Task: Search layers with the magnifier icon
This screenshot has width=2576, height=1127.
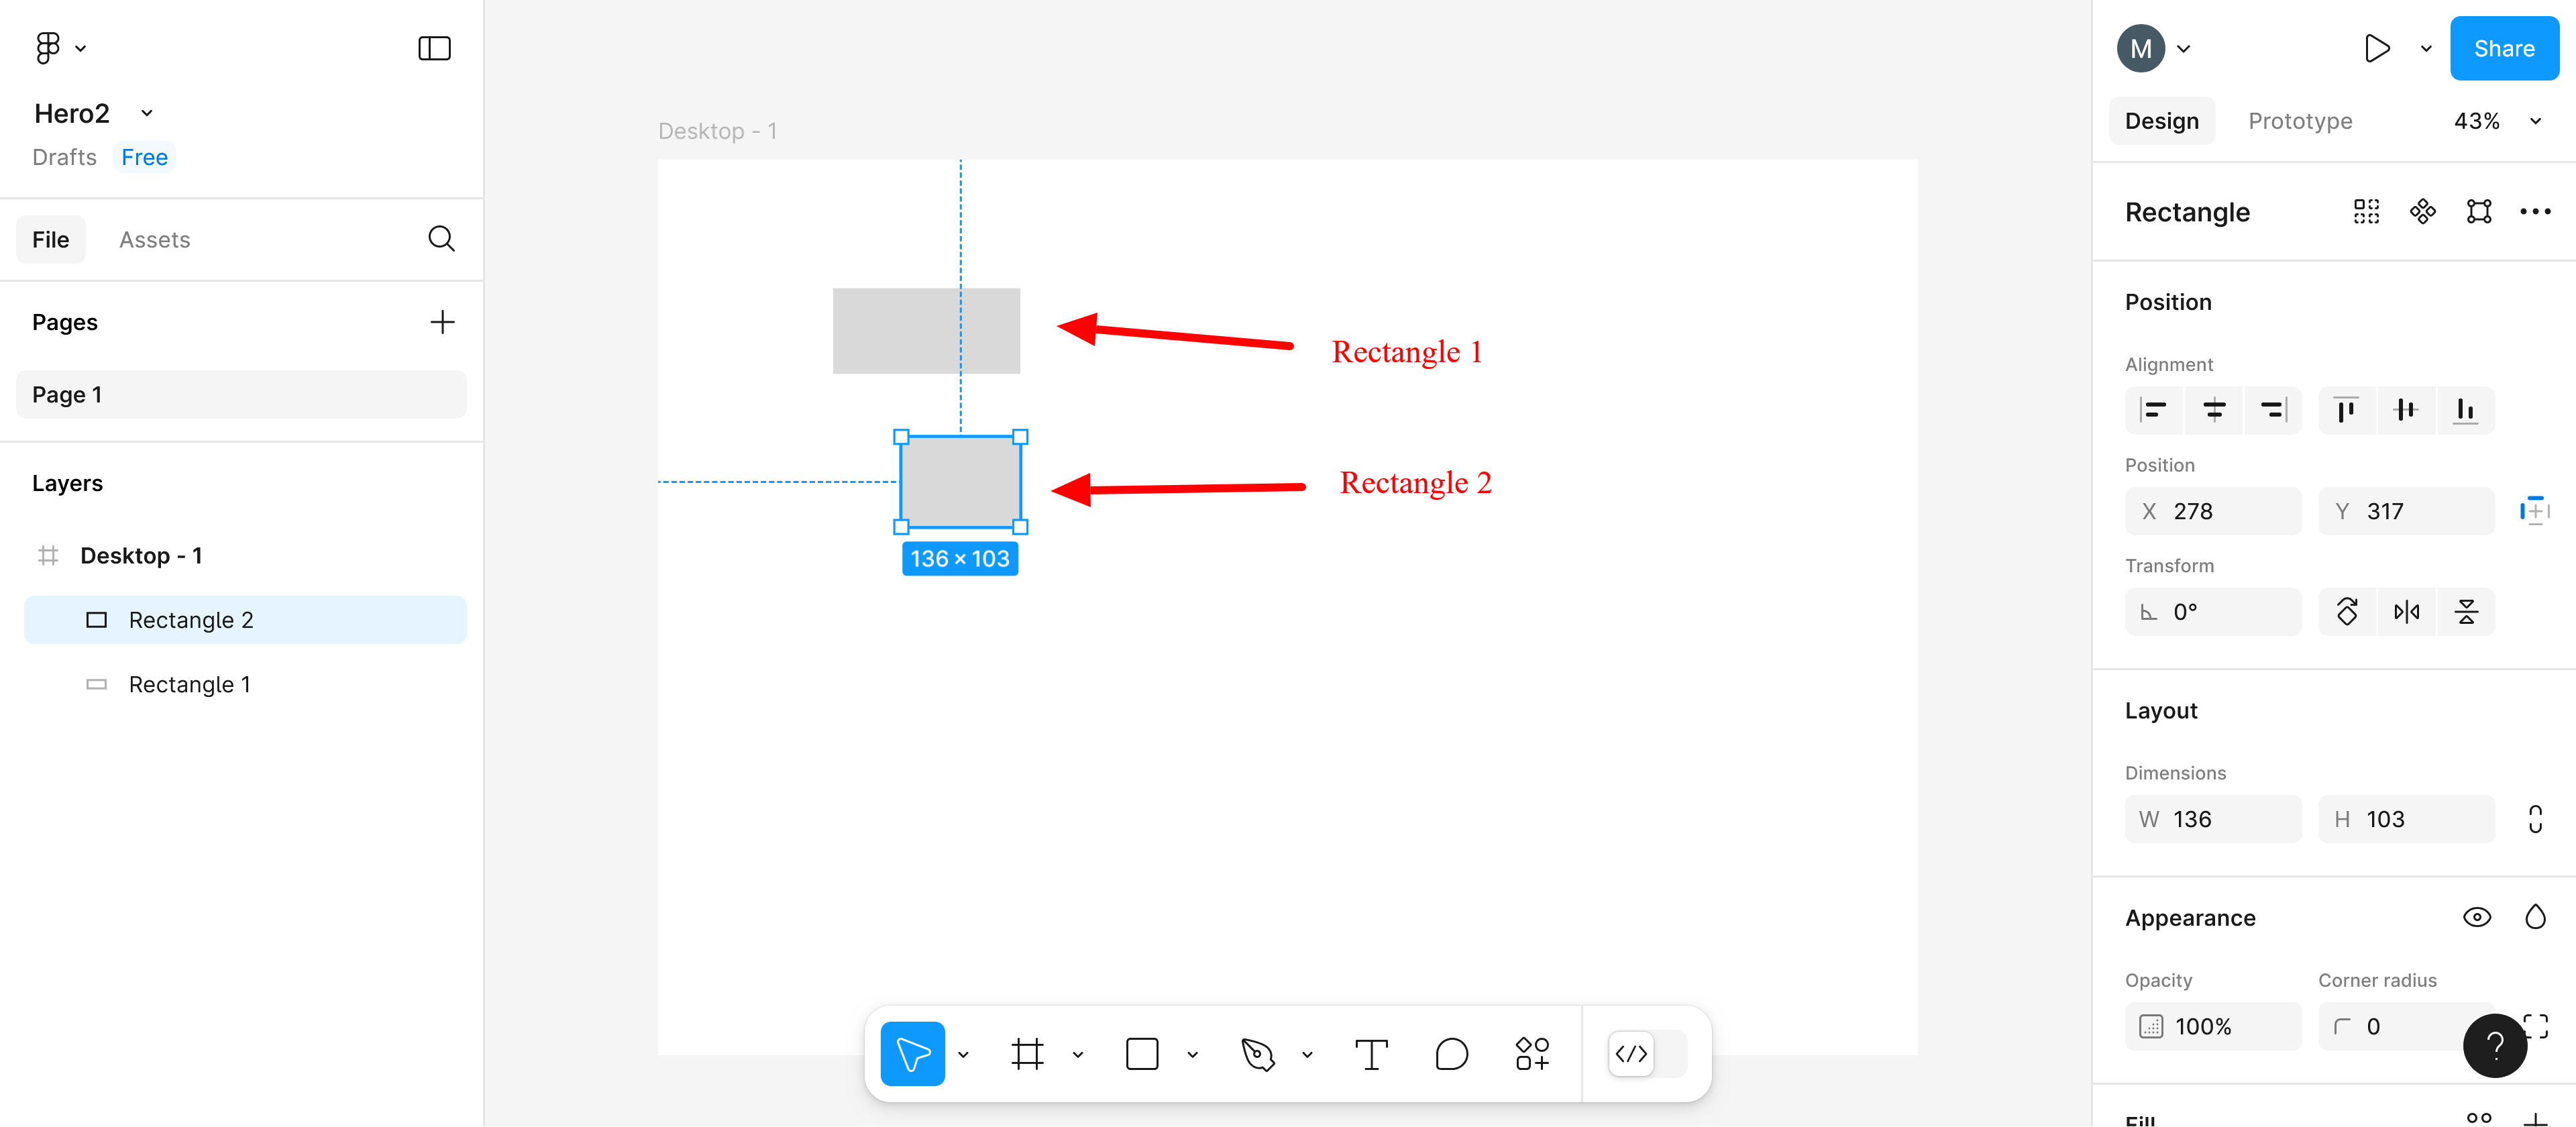Action: [x=441, y=239]
